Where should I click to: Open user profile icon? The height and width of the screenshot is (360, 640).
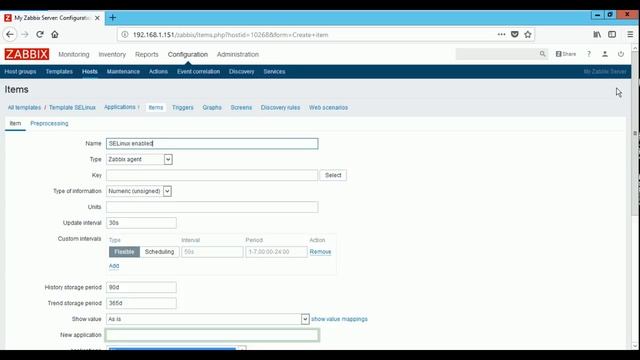tap(605, 54)
